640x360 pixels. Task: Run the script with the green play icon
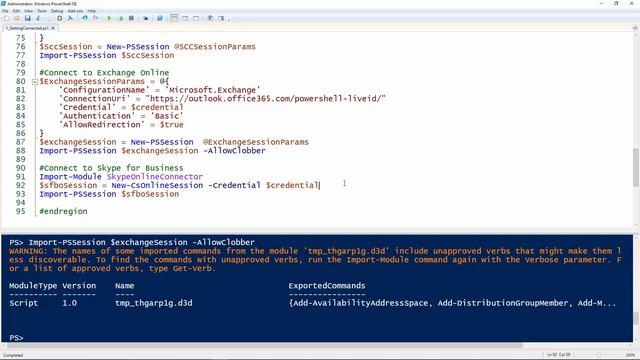[x=109, y=18]
